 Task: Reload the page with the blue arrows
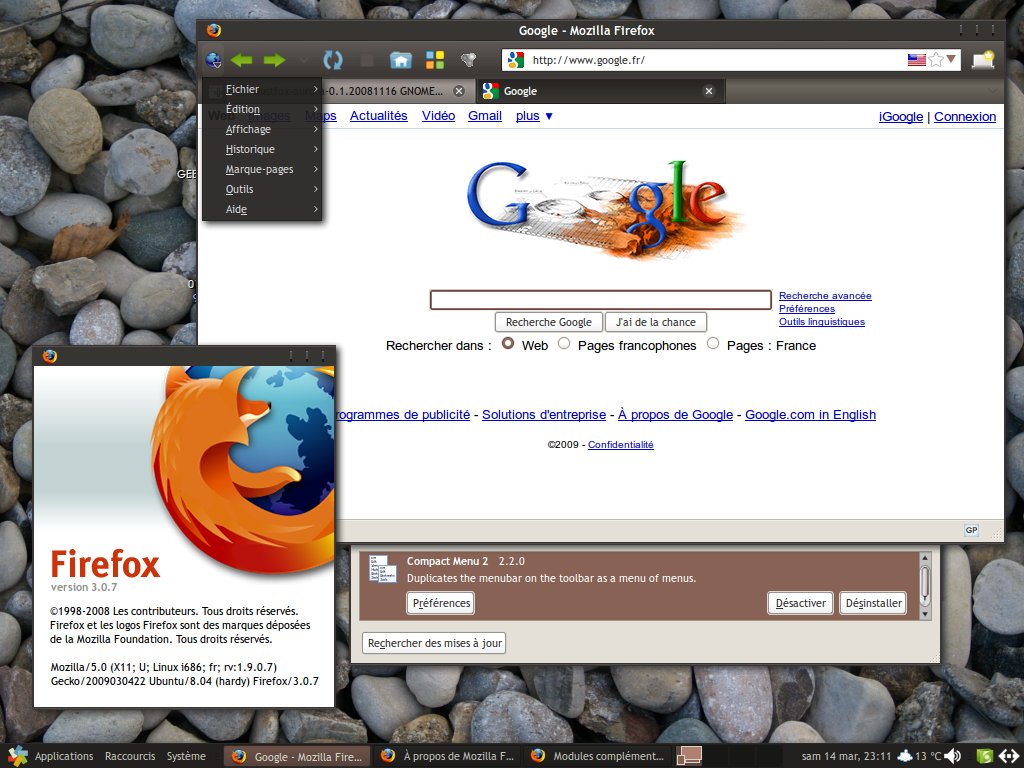point(333,60)
